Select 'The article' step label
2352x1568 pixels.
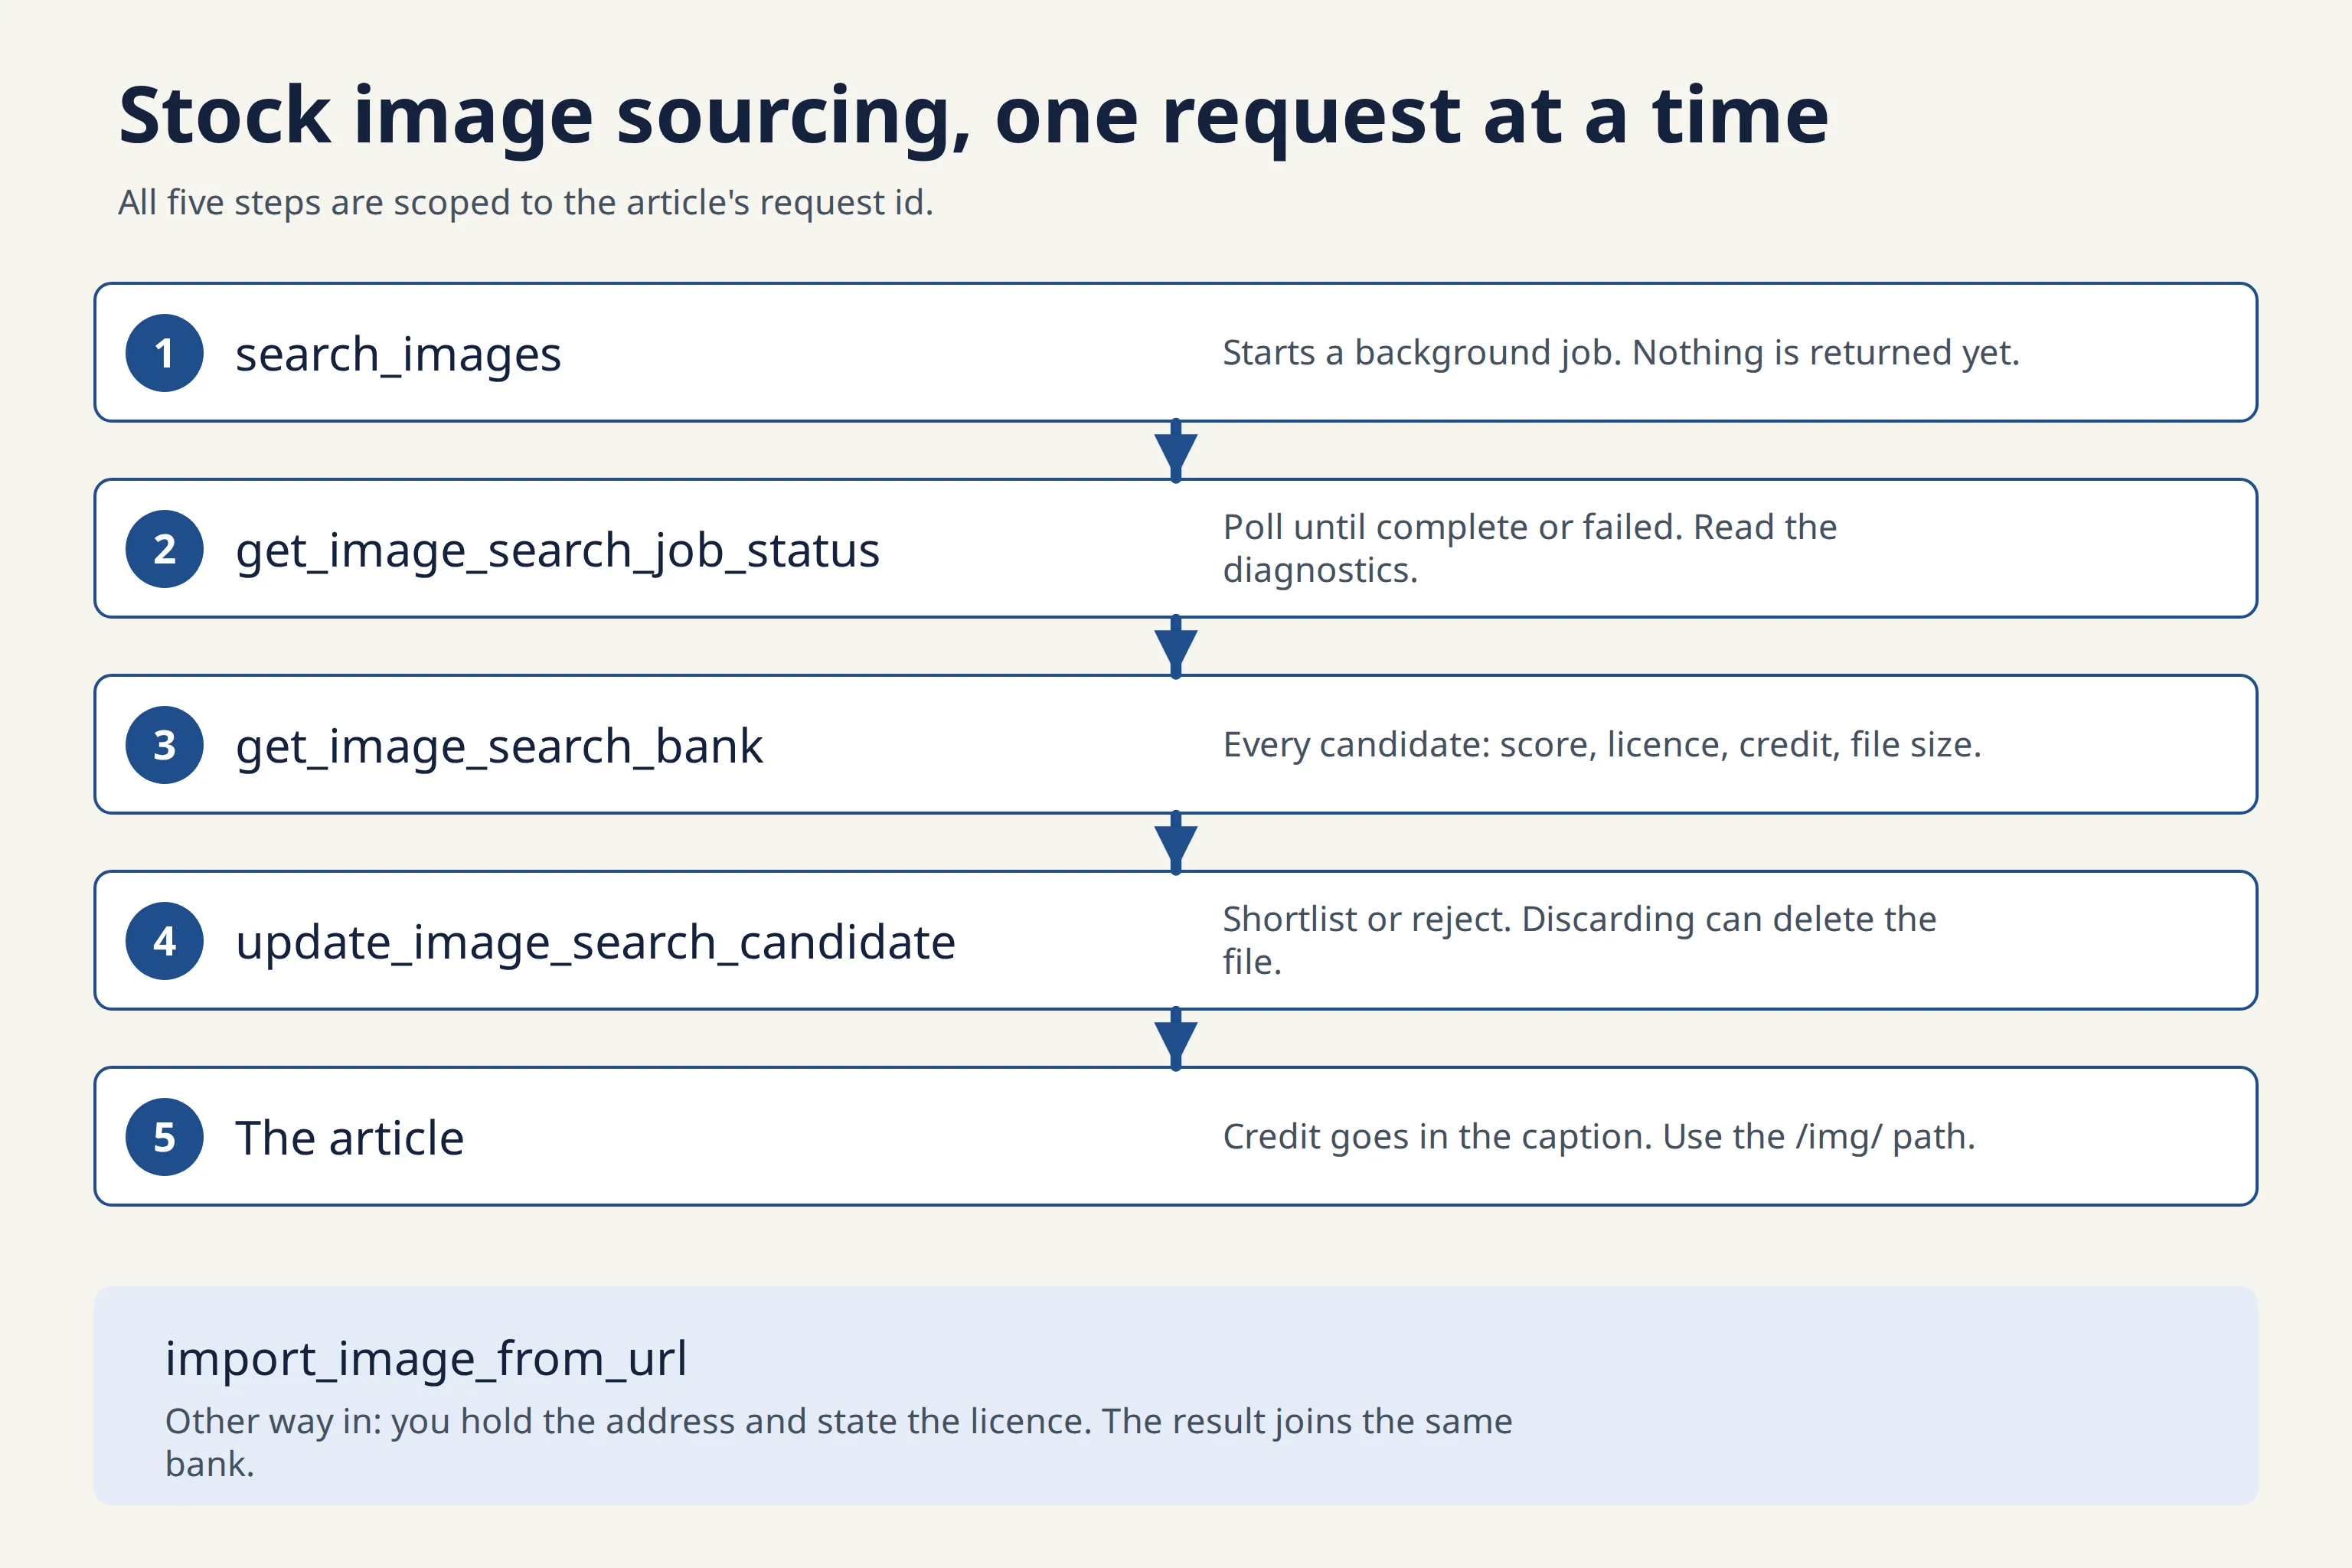click(349, 1138)
